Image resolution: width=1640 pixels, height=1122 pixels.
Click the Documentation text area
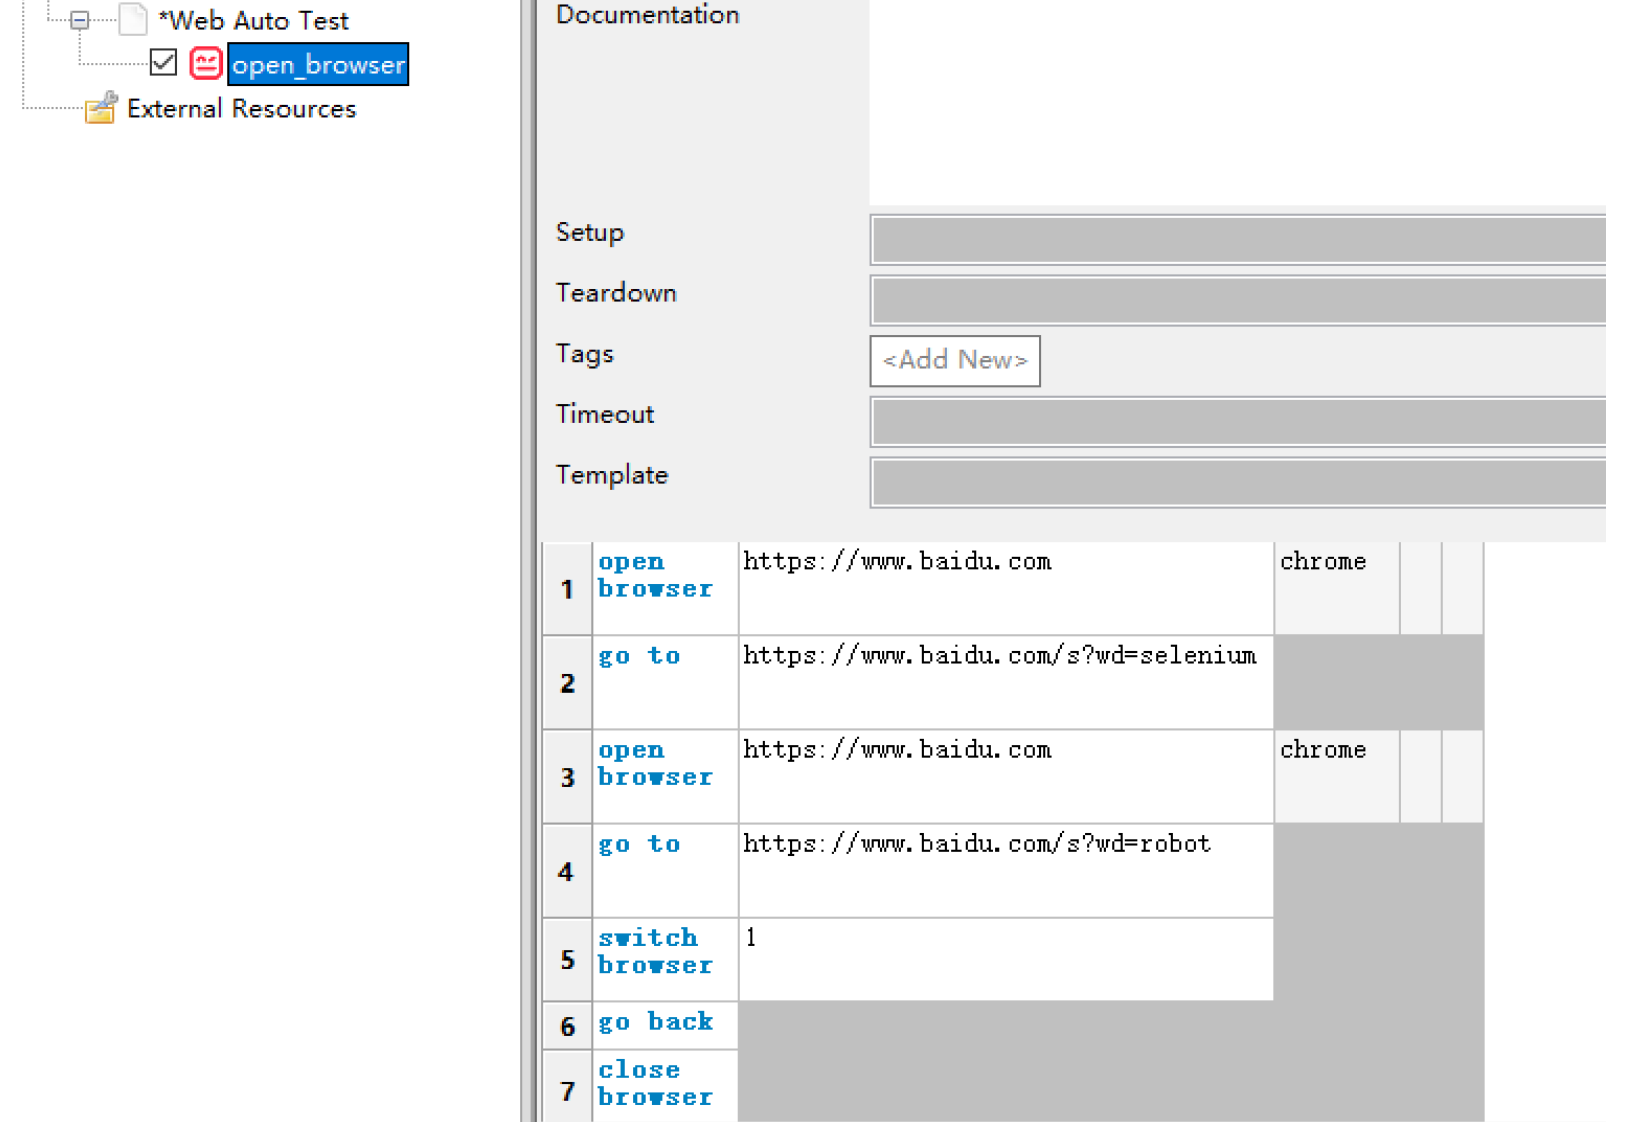[1237, 102]
